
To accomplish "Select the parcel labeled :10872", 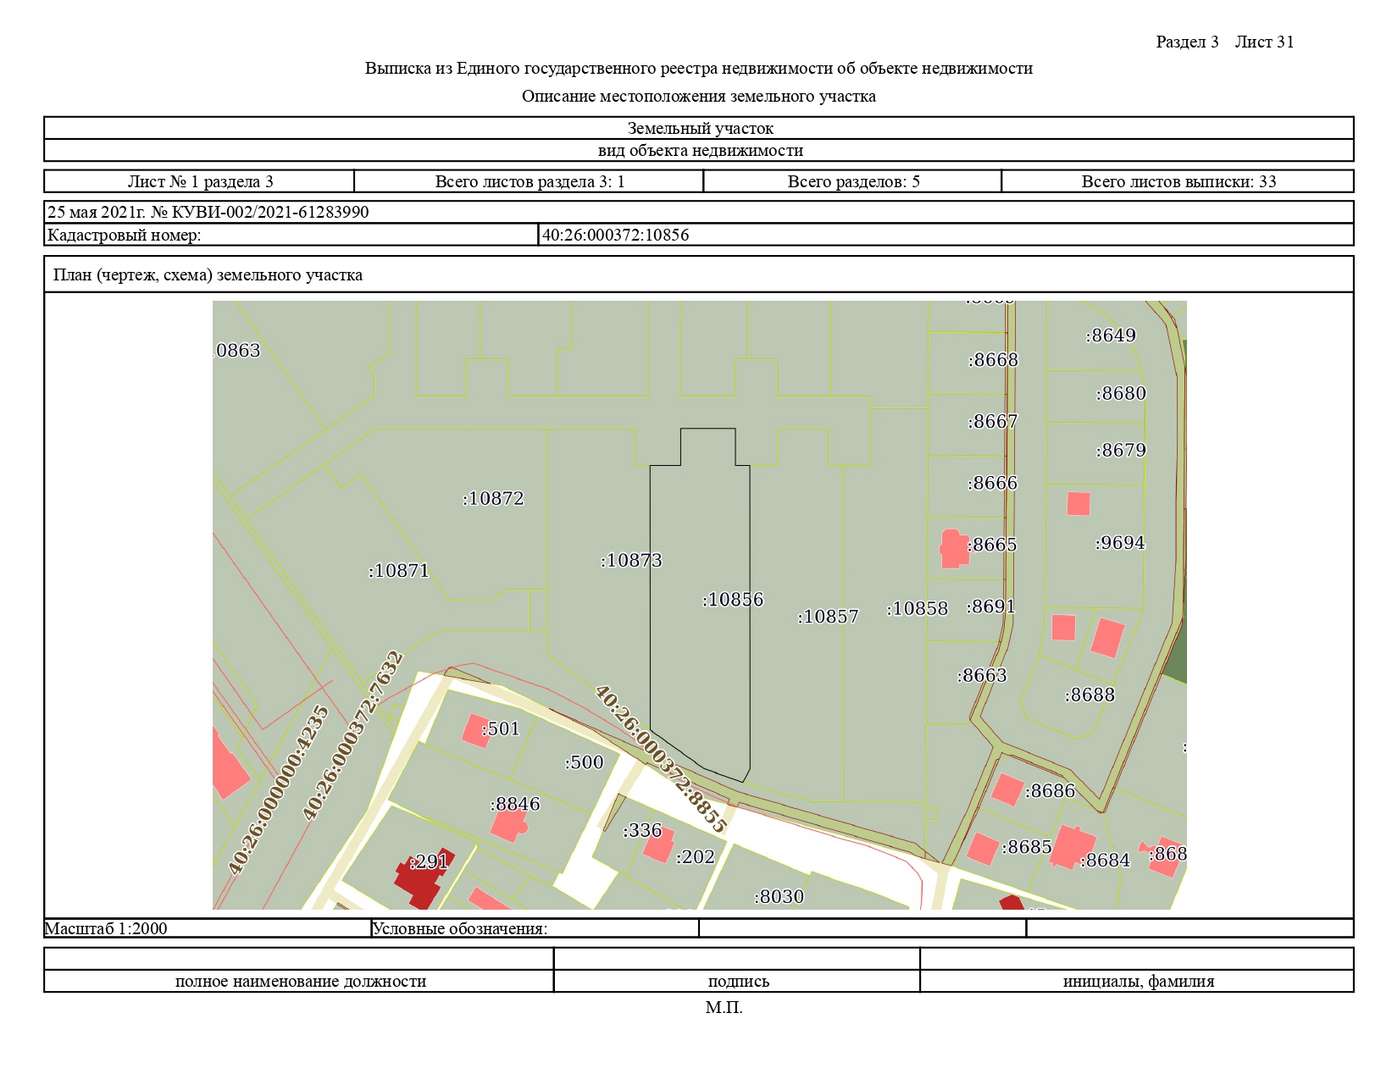I will coord(493,499).
